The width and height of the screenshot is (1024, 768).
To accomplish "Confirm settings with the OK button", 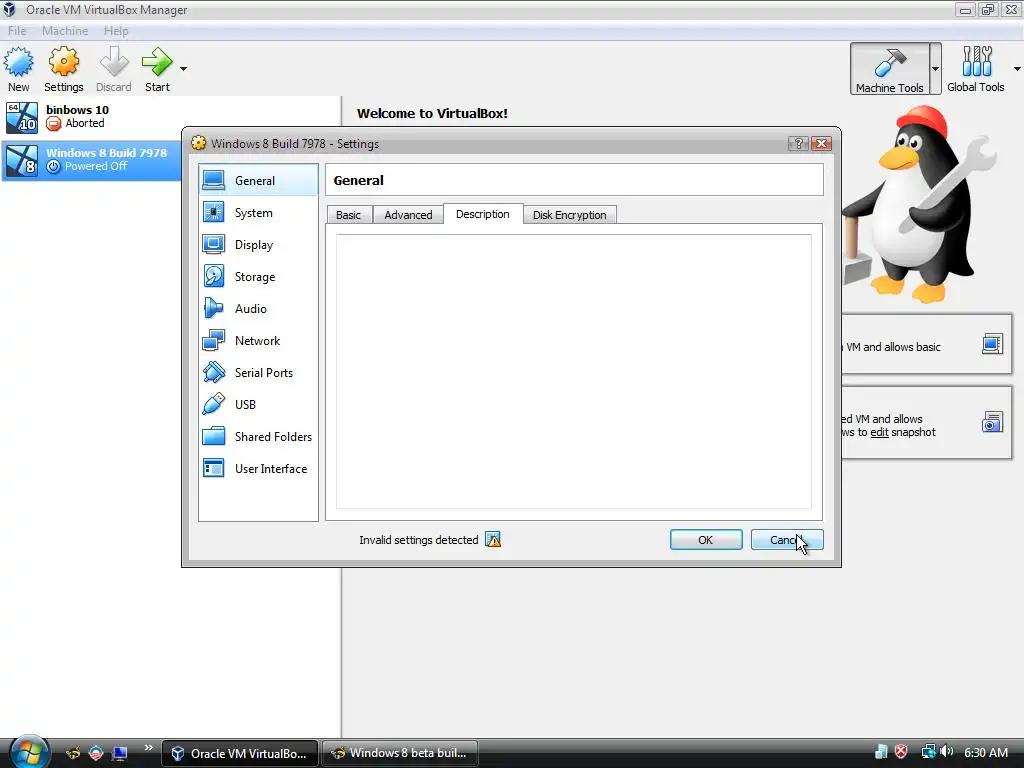I will (x=706, y=540).
